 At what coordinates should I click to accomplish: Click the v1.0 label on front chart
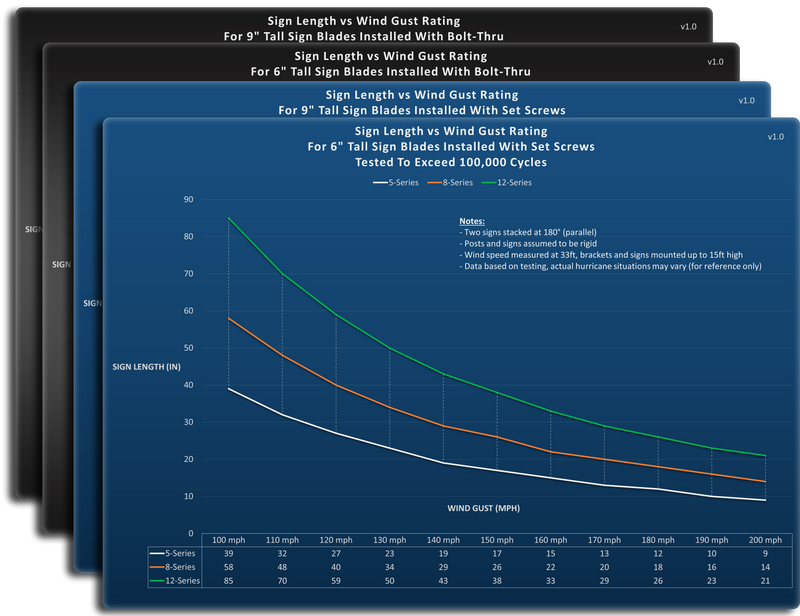click(x=776, y=137)
